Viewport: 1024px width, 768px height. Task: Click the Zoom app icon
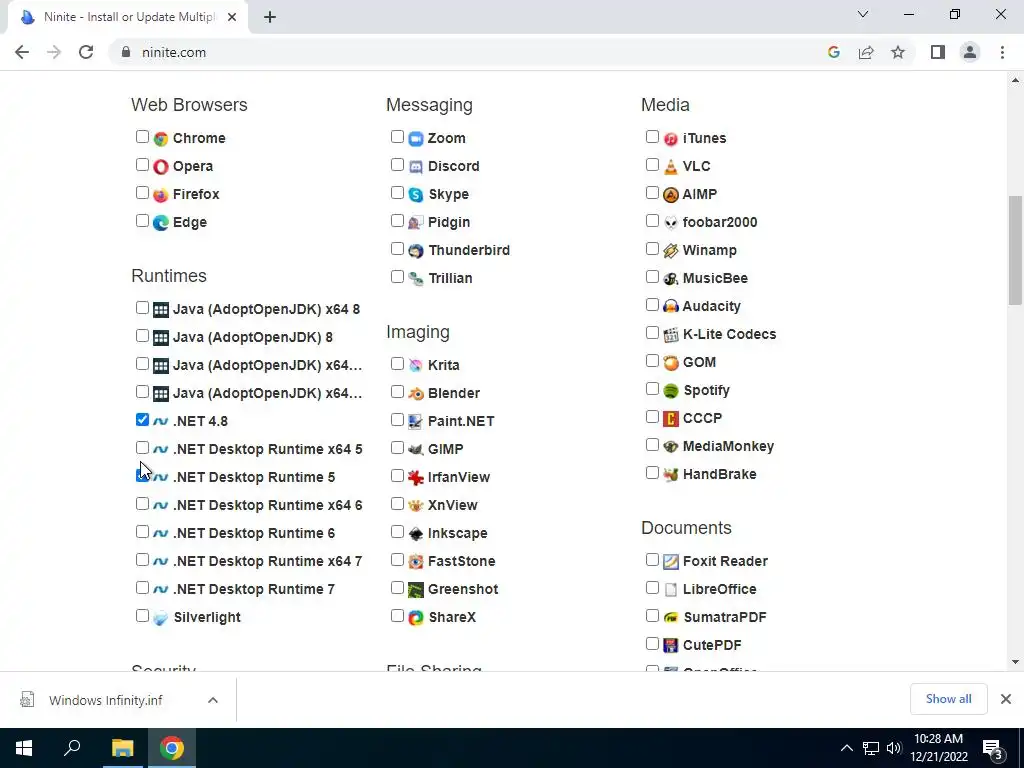click(416, 138)
